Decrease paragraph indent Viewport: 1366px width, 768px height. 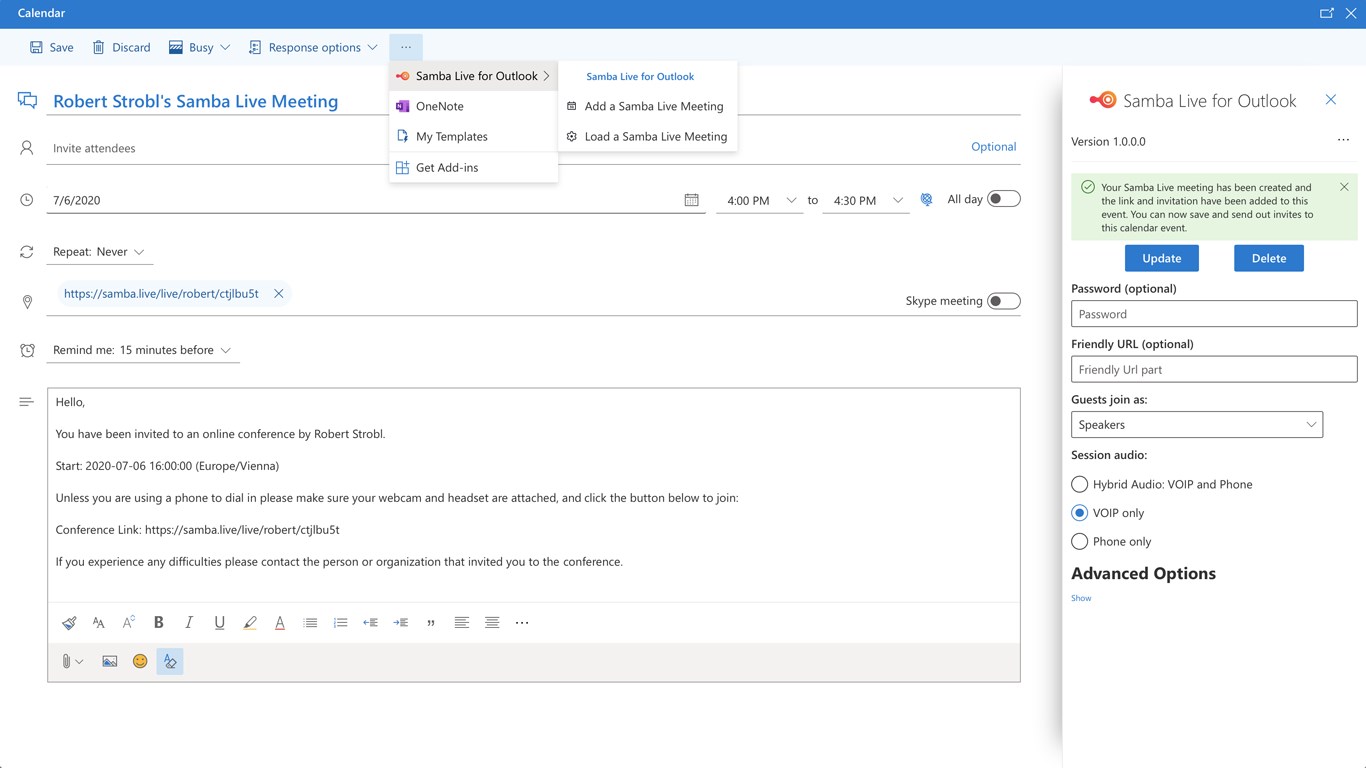[x=370, y=623]
